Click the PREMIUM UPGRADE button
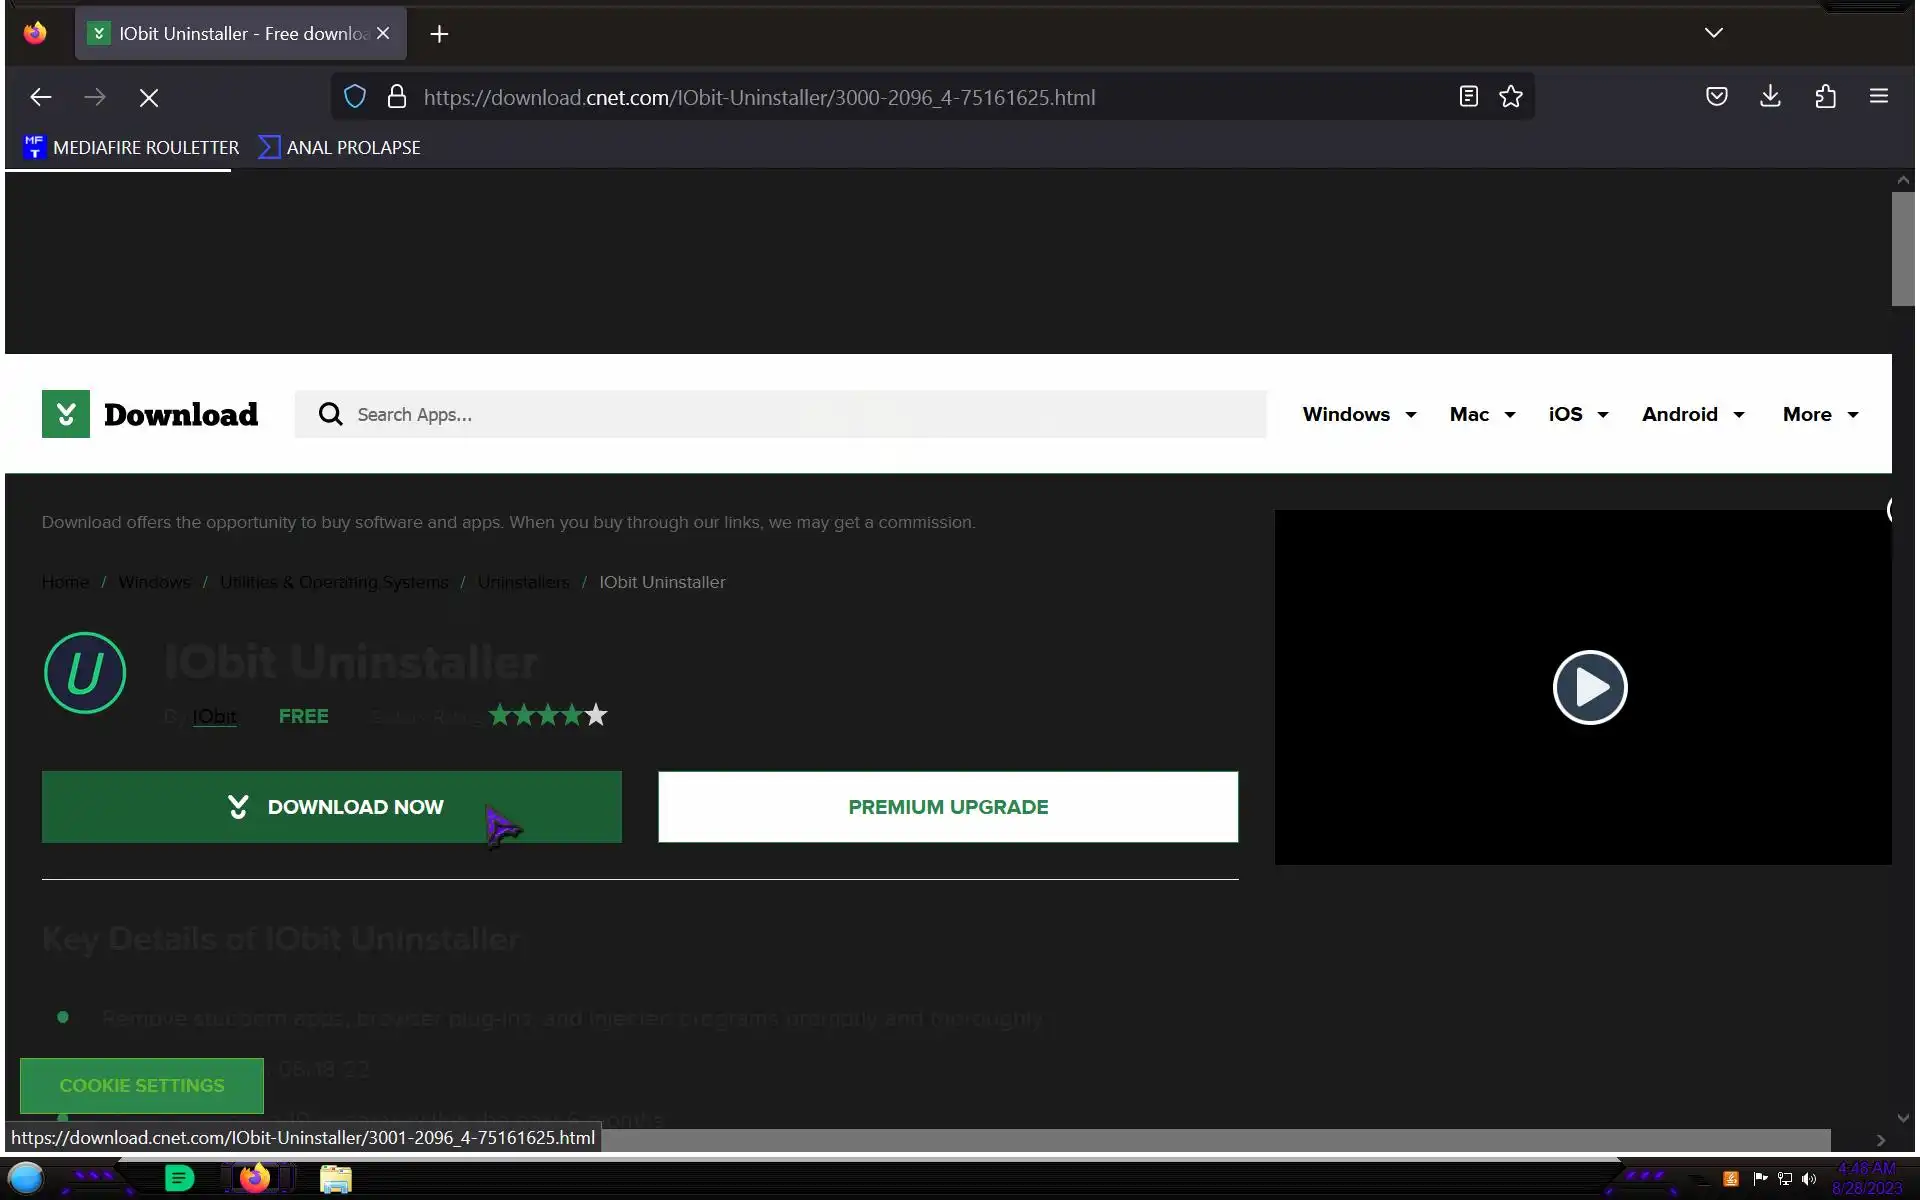The image size is (1920, 1200). [x=947, y=807]
